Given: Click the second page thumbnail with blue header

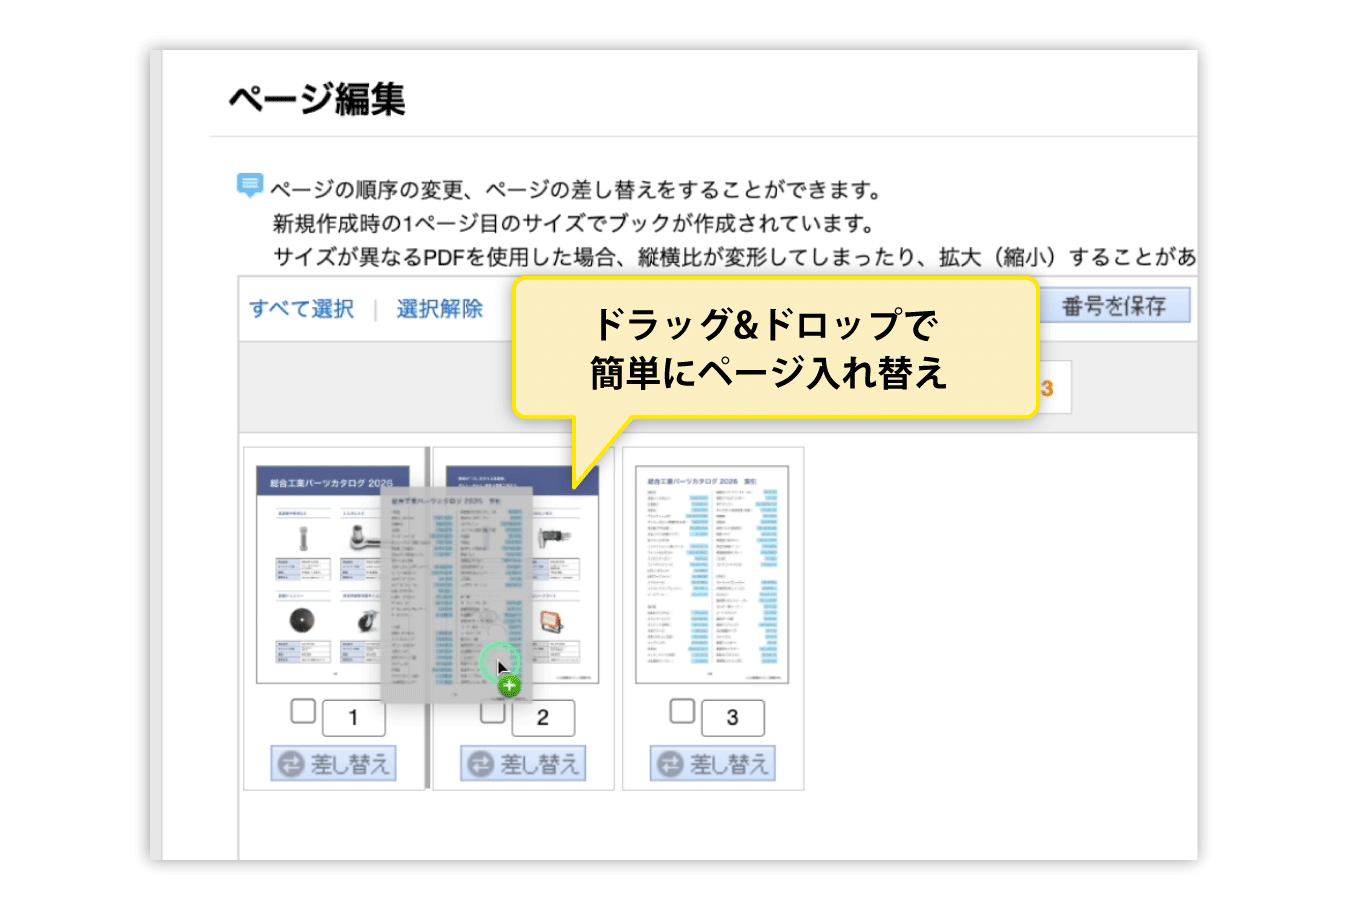Looking at the screenshot, I should 565,575.
